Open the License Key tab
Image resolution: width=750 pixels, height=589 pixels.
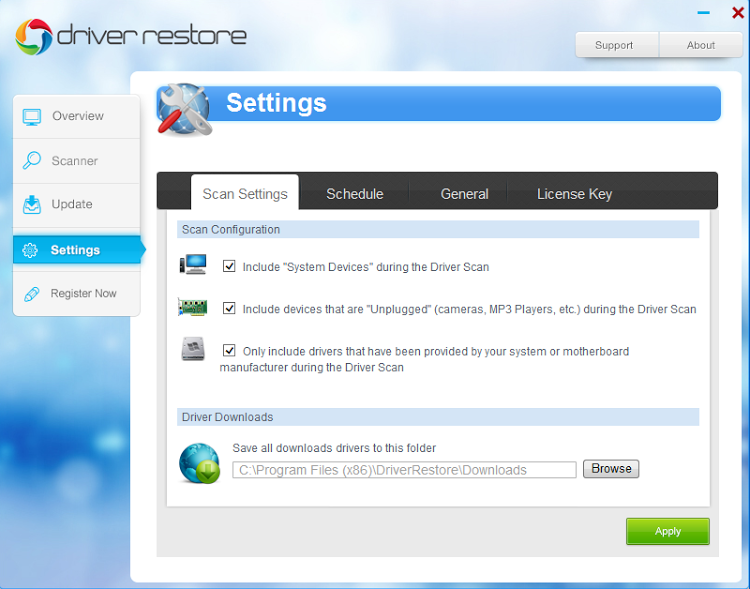574,194
